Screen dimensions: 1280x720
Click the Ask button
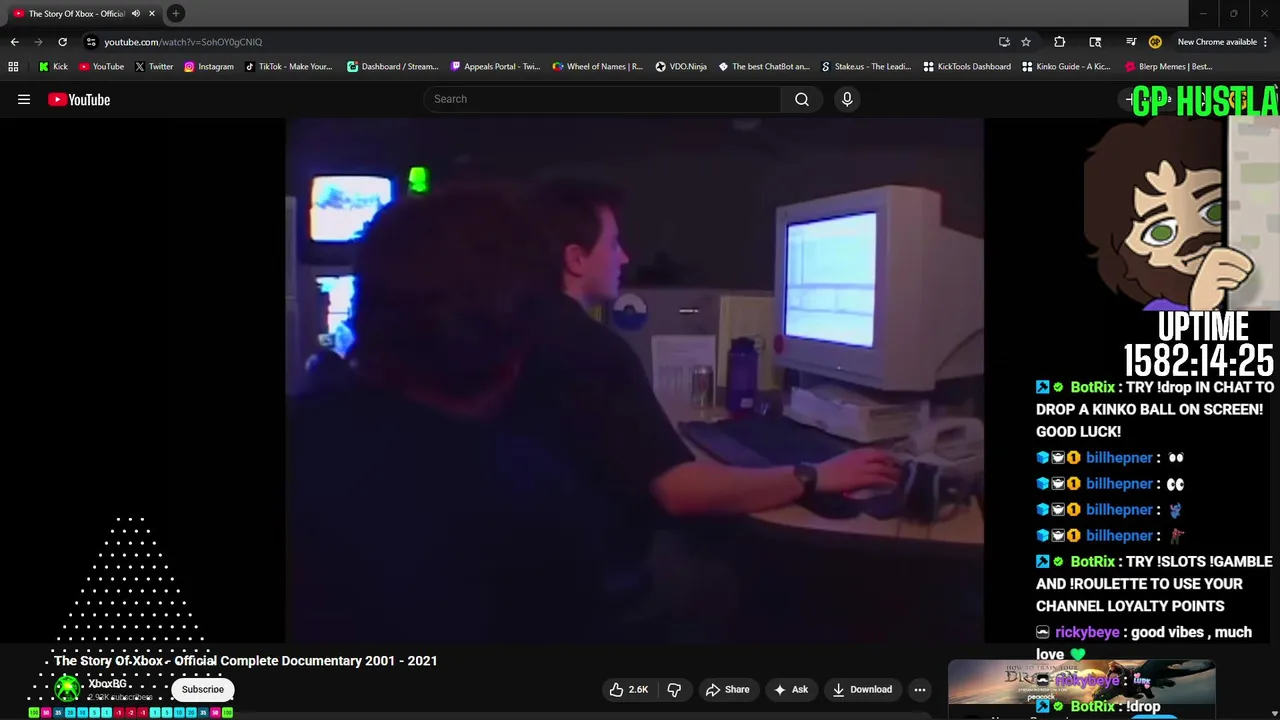790,689
